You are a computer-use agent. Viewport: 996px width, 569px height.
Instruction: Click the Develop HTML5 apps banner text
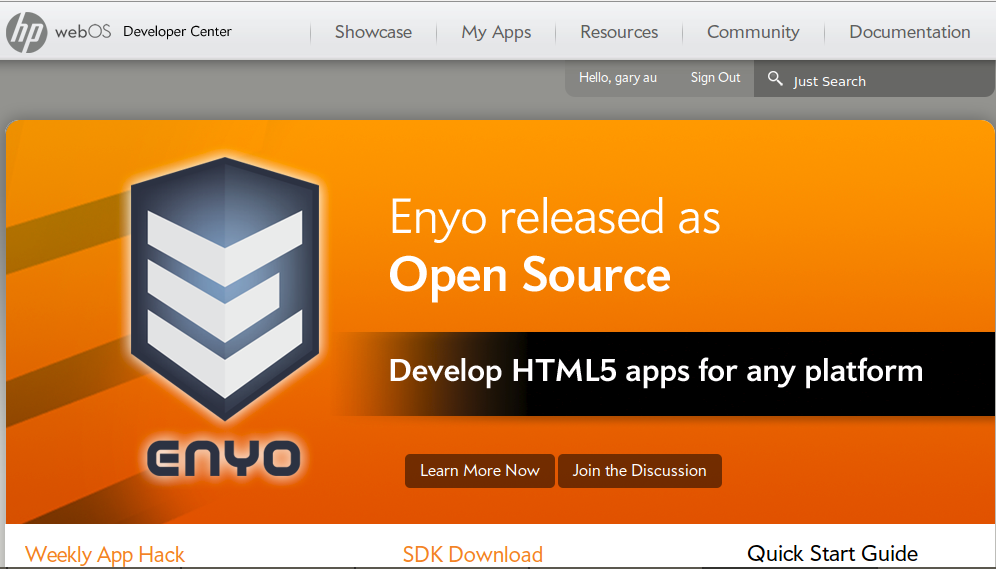pos(656,371)
